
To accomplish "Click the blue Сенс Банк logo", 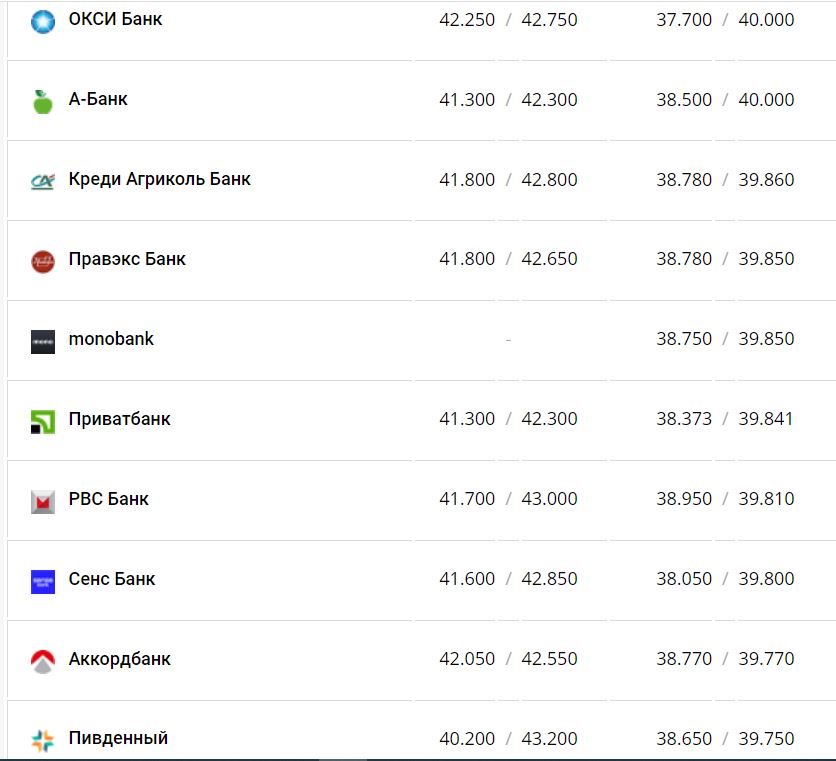I will tap(42, 581).
